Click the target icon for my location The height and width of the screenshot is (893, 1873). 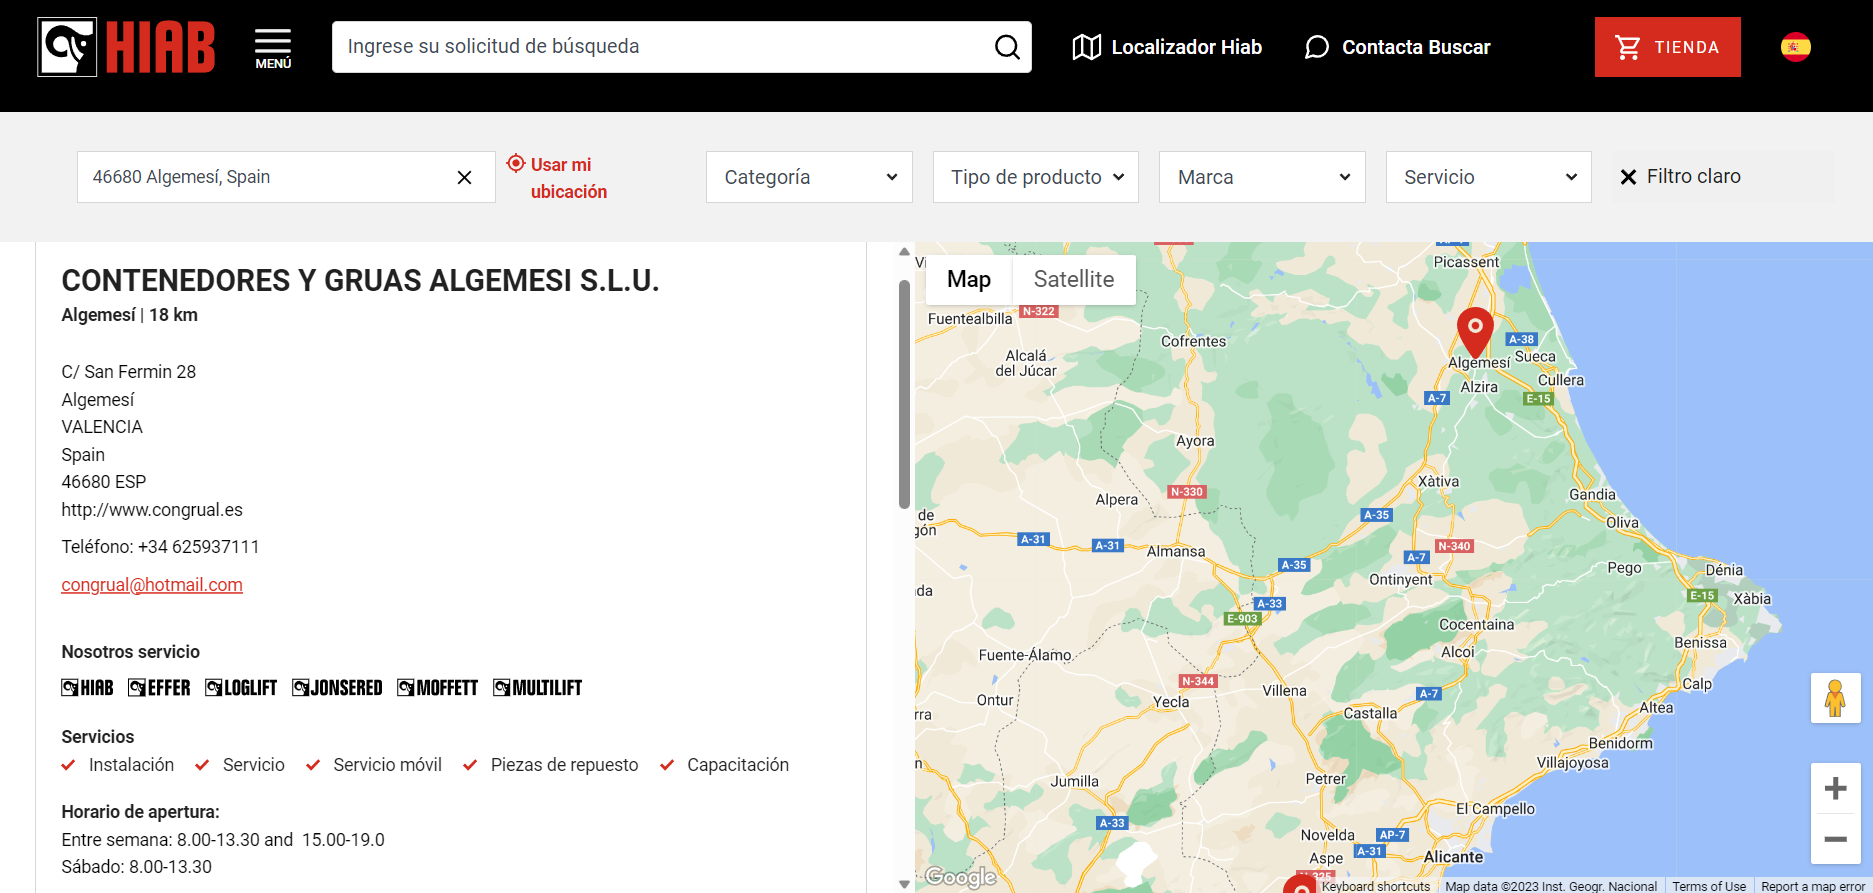pos(516,163)
